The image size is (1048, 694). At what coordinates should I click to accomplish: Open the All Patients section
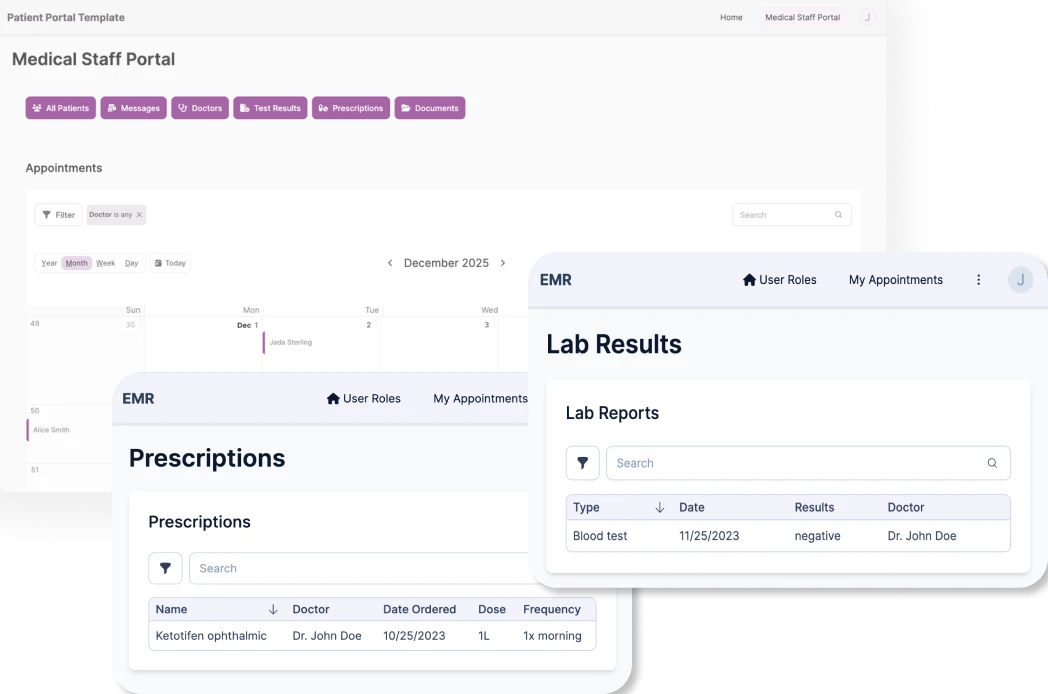tap(60, 108)
